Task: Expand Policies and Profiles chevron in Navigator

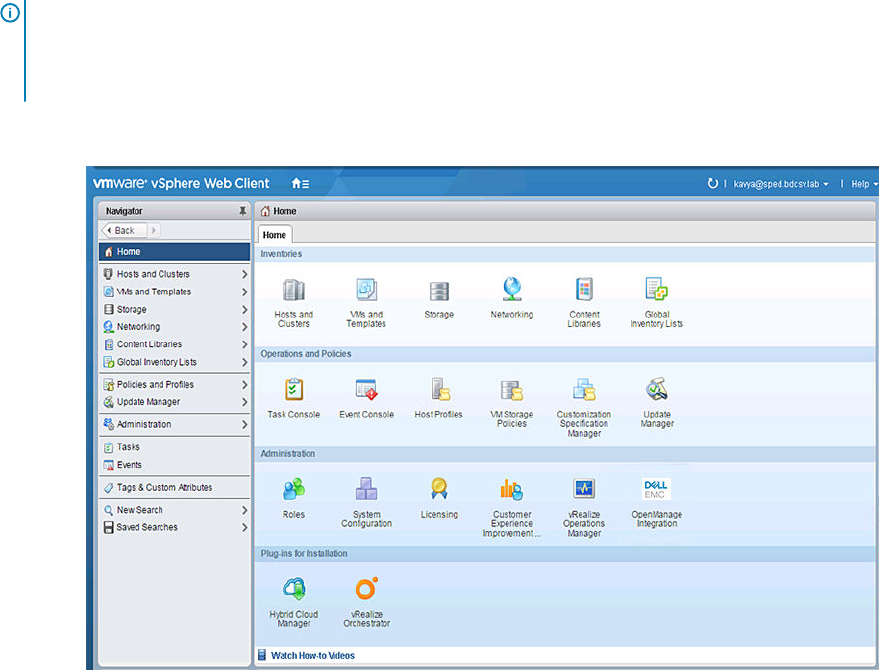Action: 244,385
